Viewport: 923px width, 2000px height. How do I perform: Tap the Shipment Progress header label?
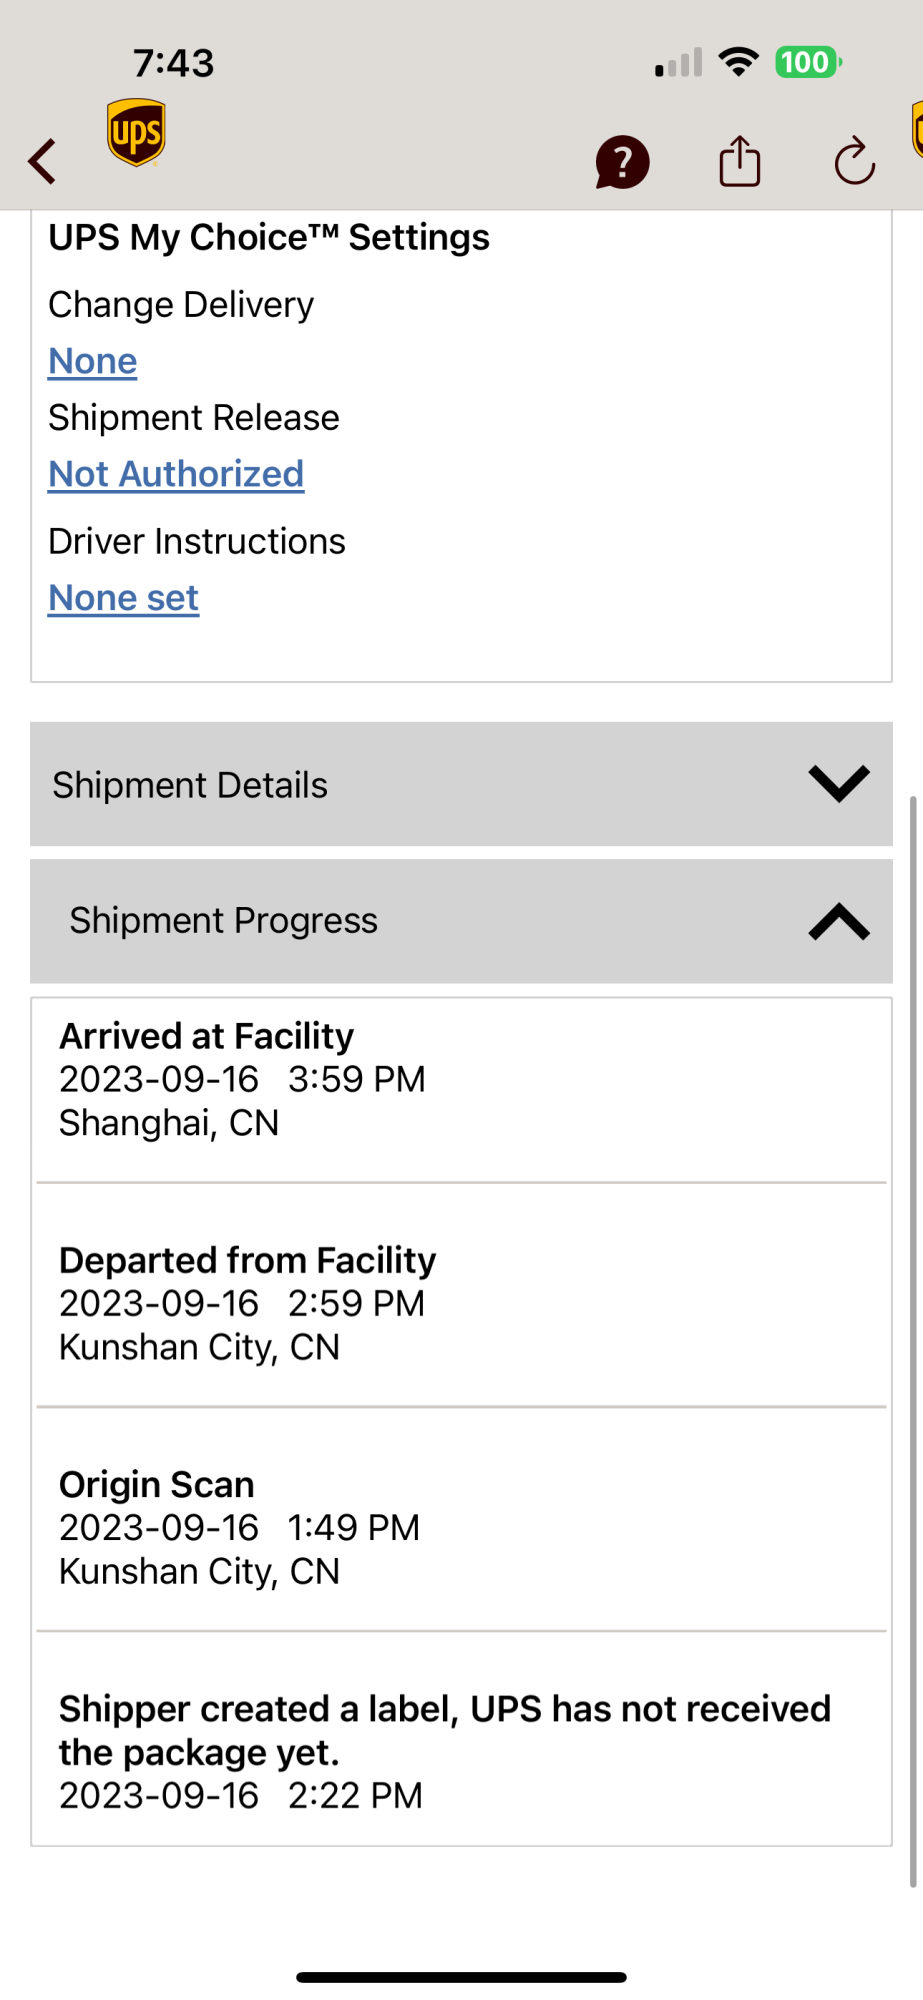coord(224,920)
